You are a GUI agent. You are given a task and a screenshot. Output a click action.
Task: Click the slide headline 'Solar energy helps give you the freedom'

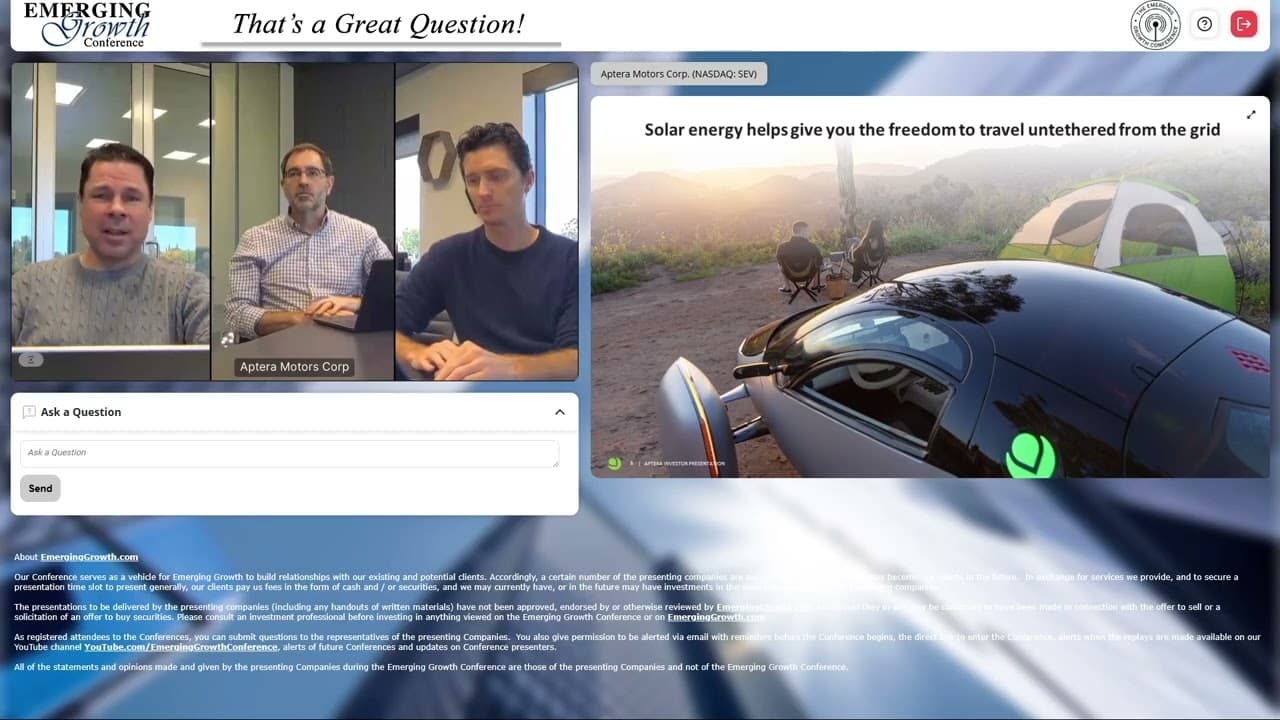click(932, 129)
